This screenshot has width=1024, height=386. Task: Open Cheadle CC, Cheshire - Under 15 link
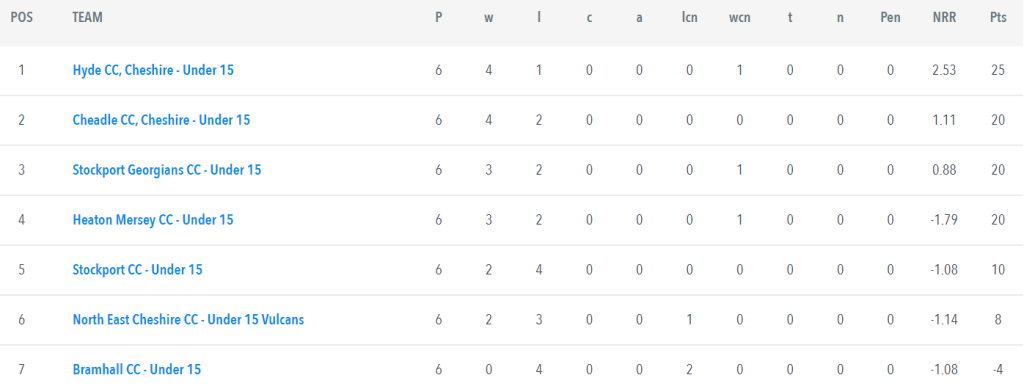coord(161,120)
